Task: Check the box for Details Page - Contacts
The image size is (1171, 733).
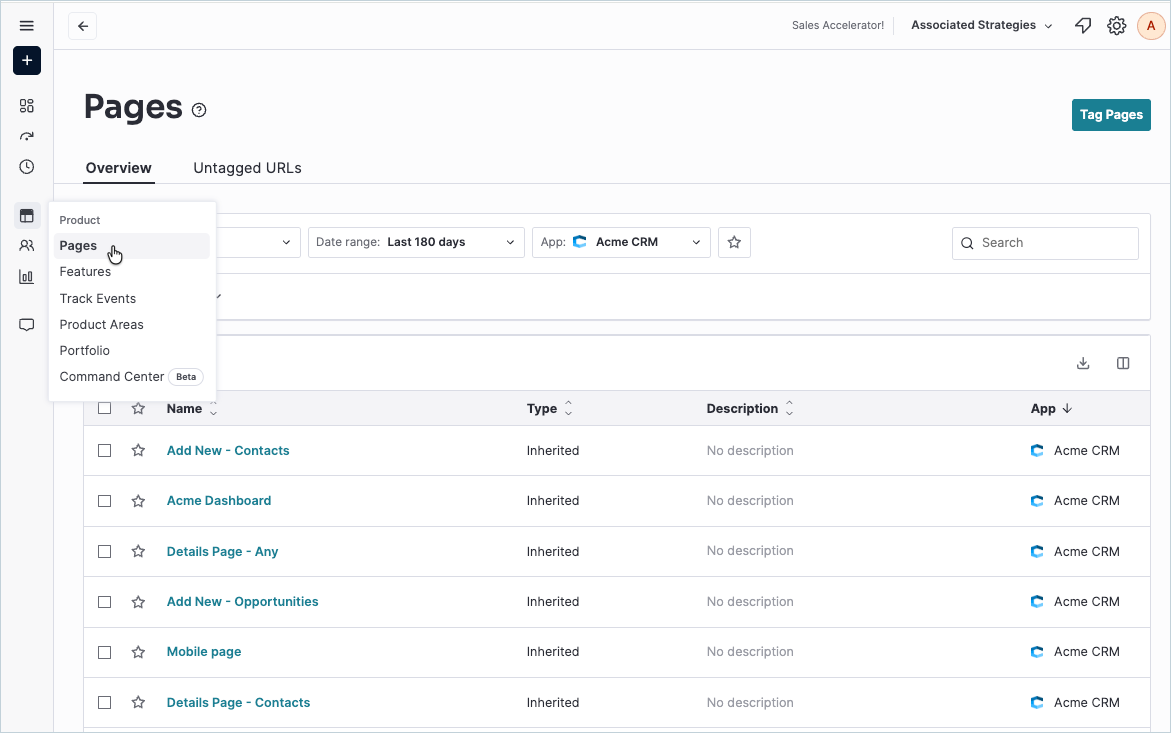Action: 105,702
